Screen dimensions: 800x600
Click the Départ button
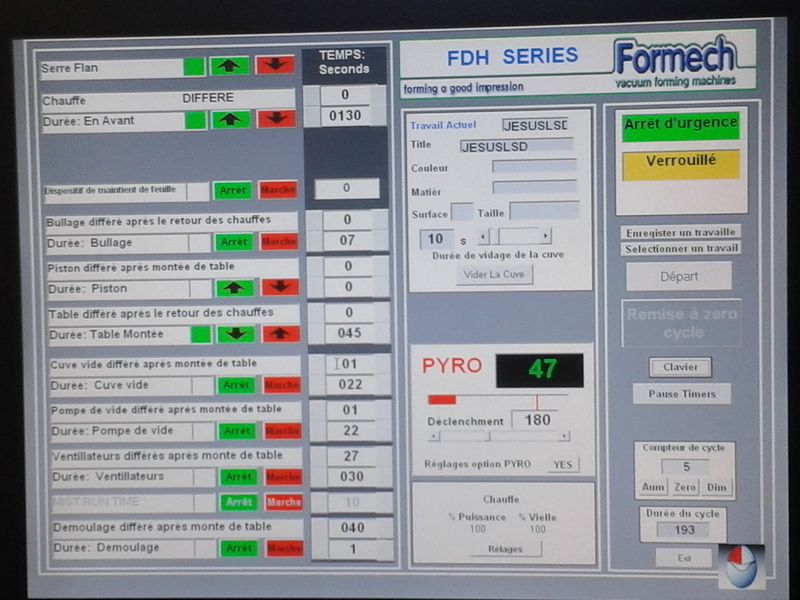(679, 277)
